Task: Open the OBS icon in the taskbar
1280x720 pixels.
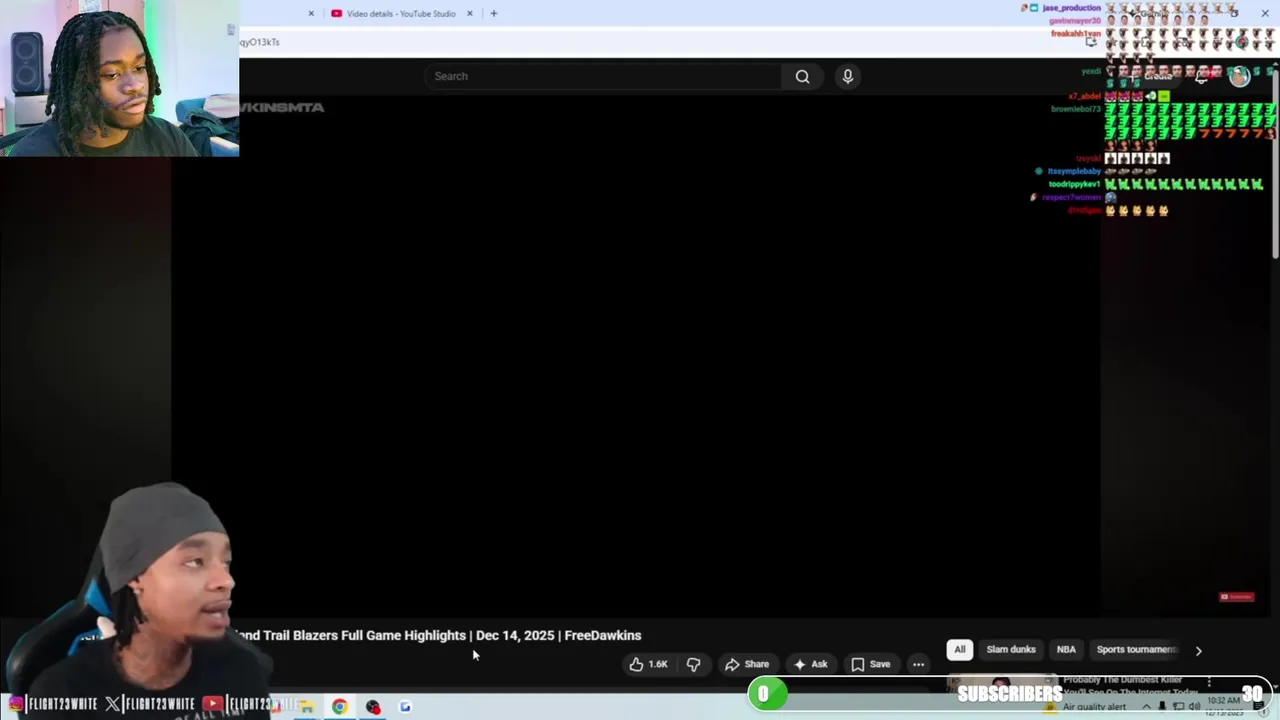Action: click(x=373, y=707)
